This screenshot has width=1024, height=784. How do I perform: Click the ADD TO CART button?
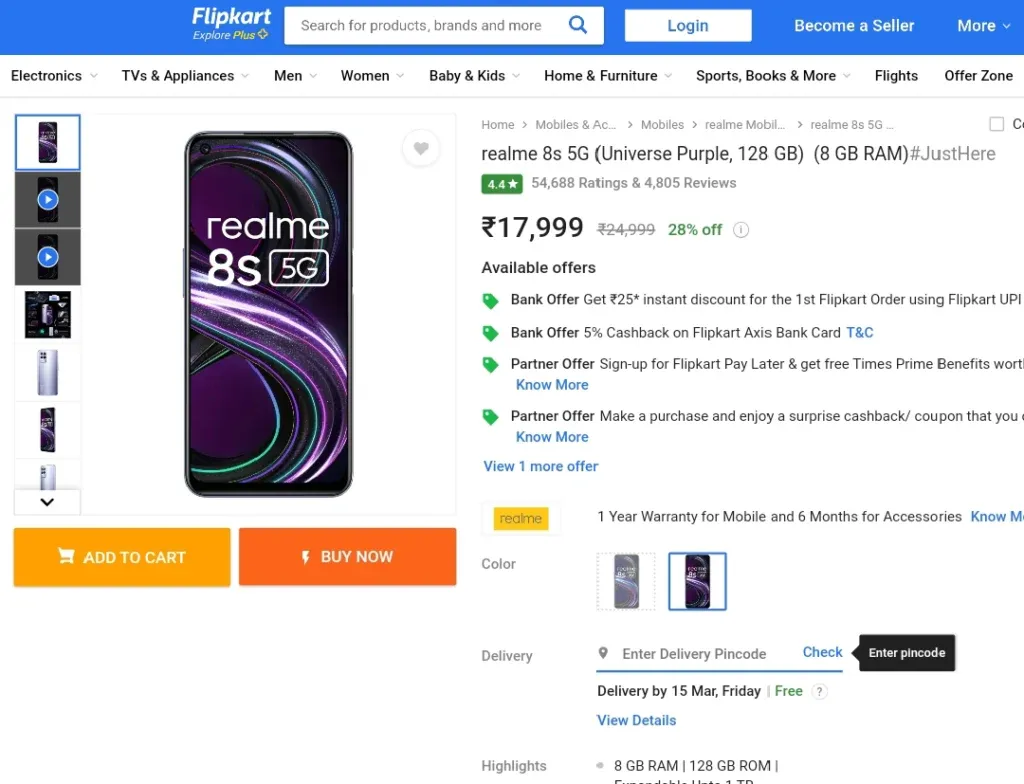[x=122, y=557]
